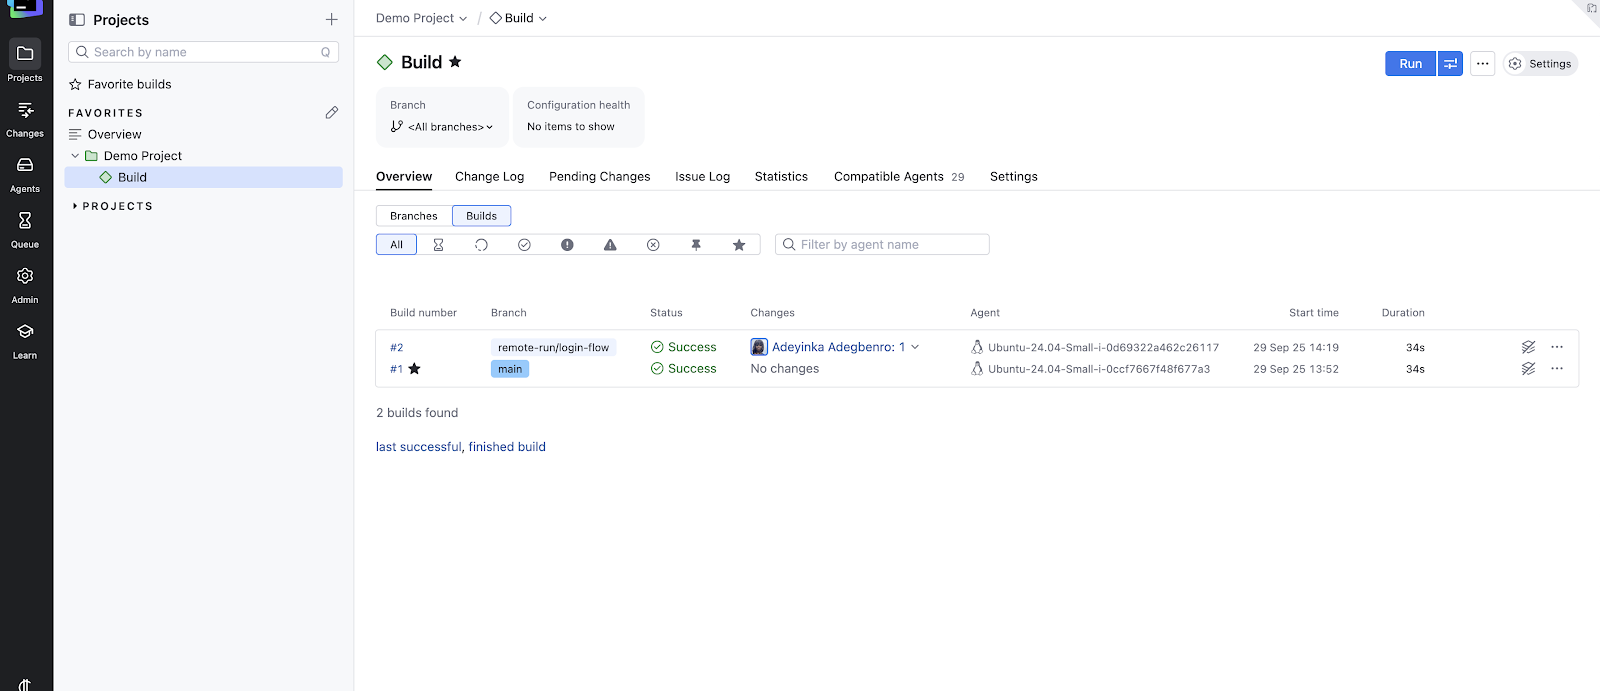Toggle favorite star next to Build title
This screenshot has height=691, width=1600.
coord(455,62)
